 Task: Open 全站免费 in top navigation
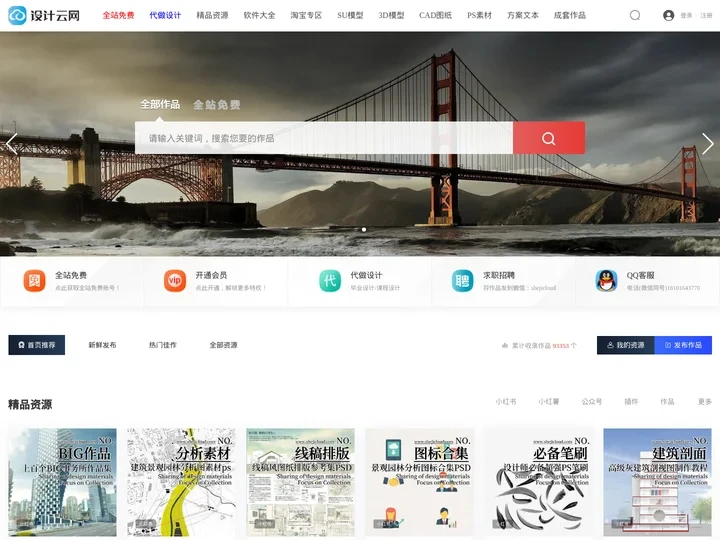coord(118,16)
